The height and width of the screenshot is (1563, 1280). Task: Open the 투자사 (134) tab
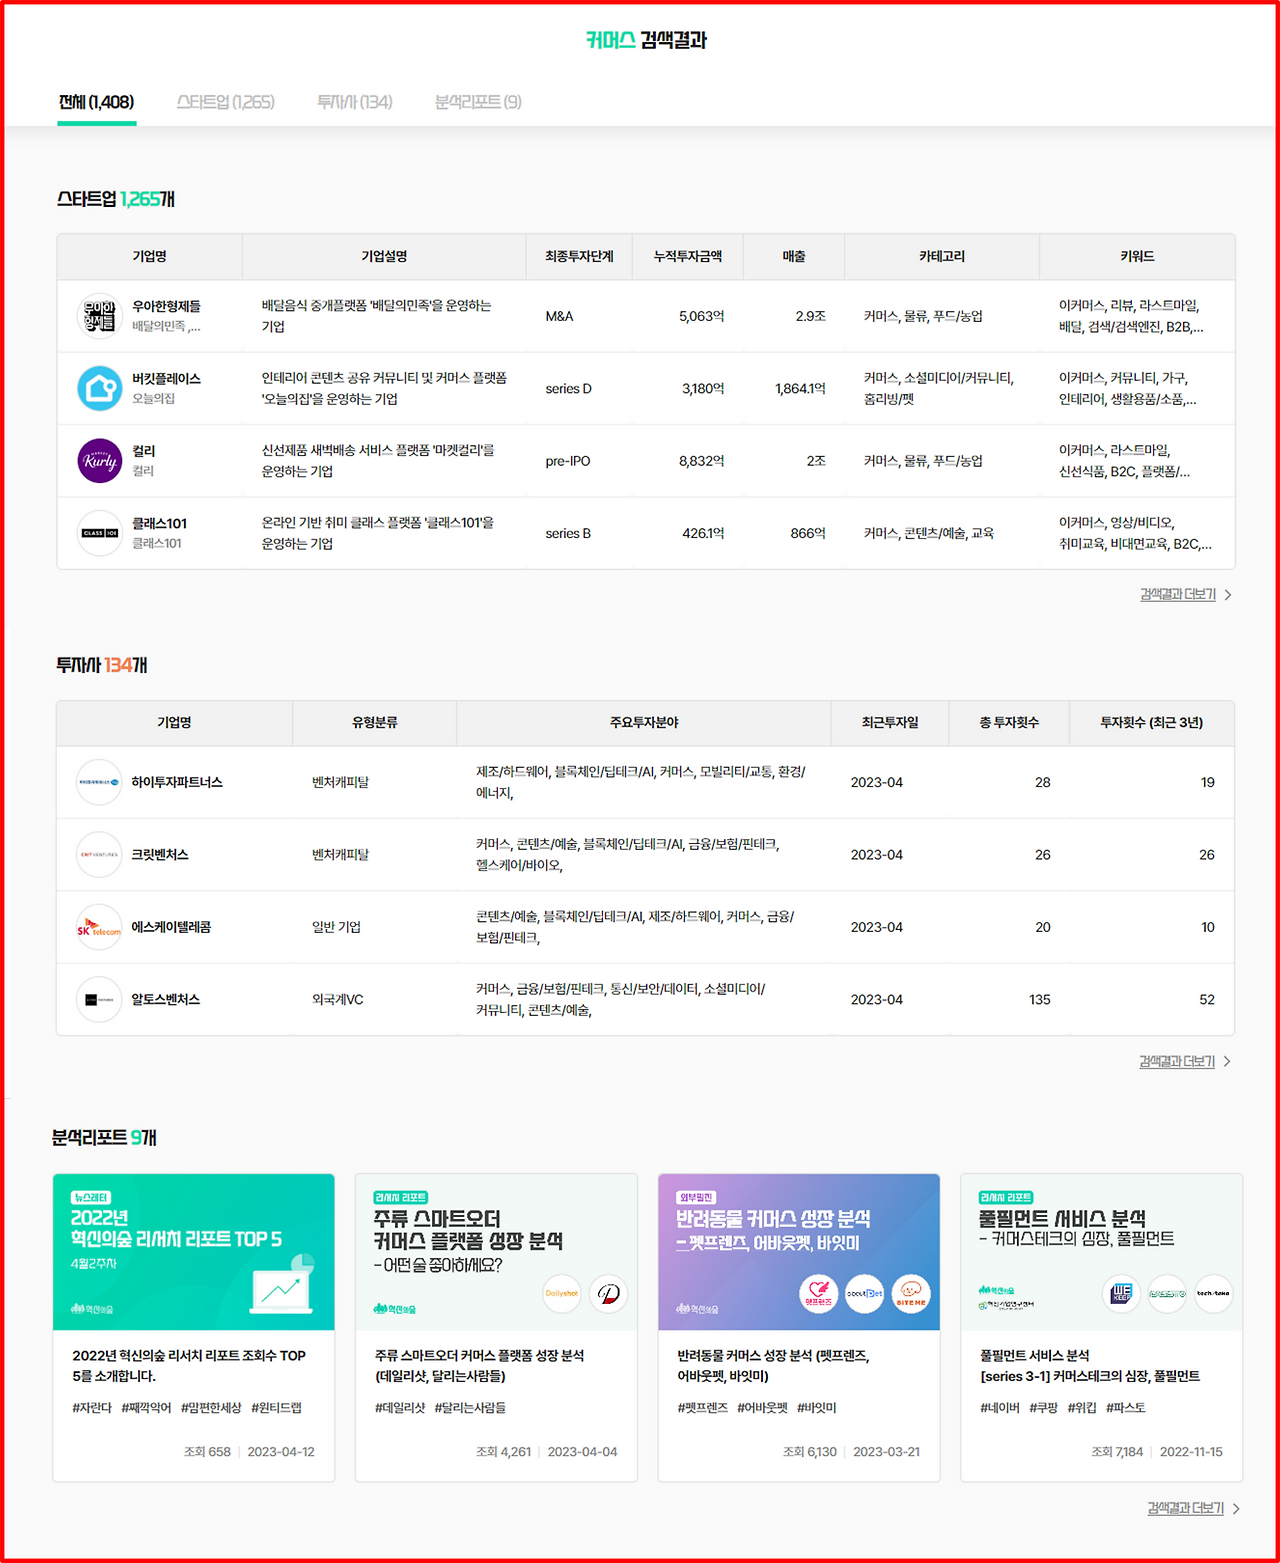tap(355, 102)
